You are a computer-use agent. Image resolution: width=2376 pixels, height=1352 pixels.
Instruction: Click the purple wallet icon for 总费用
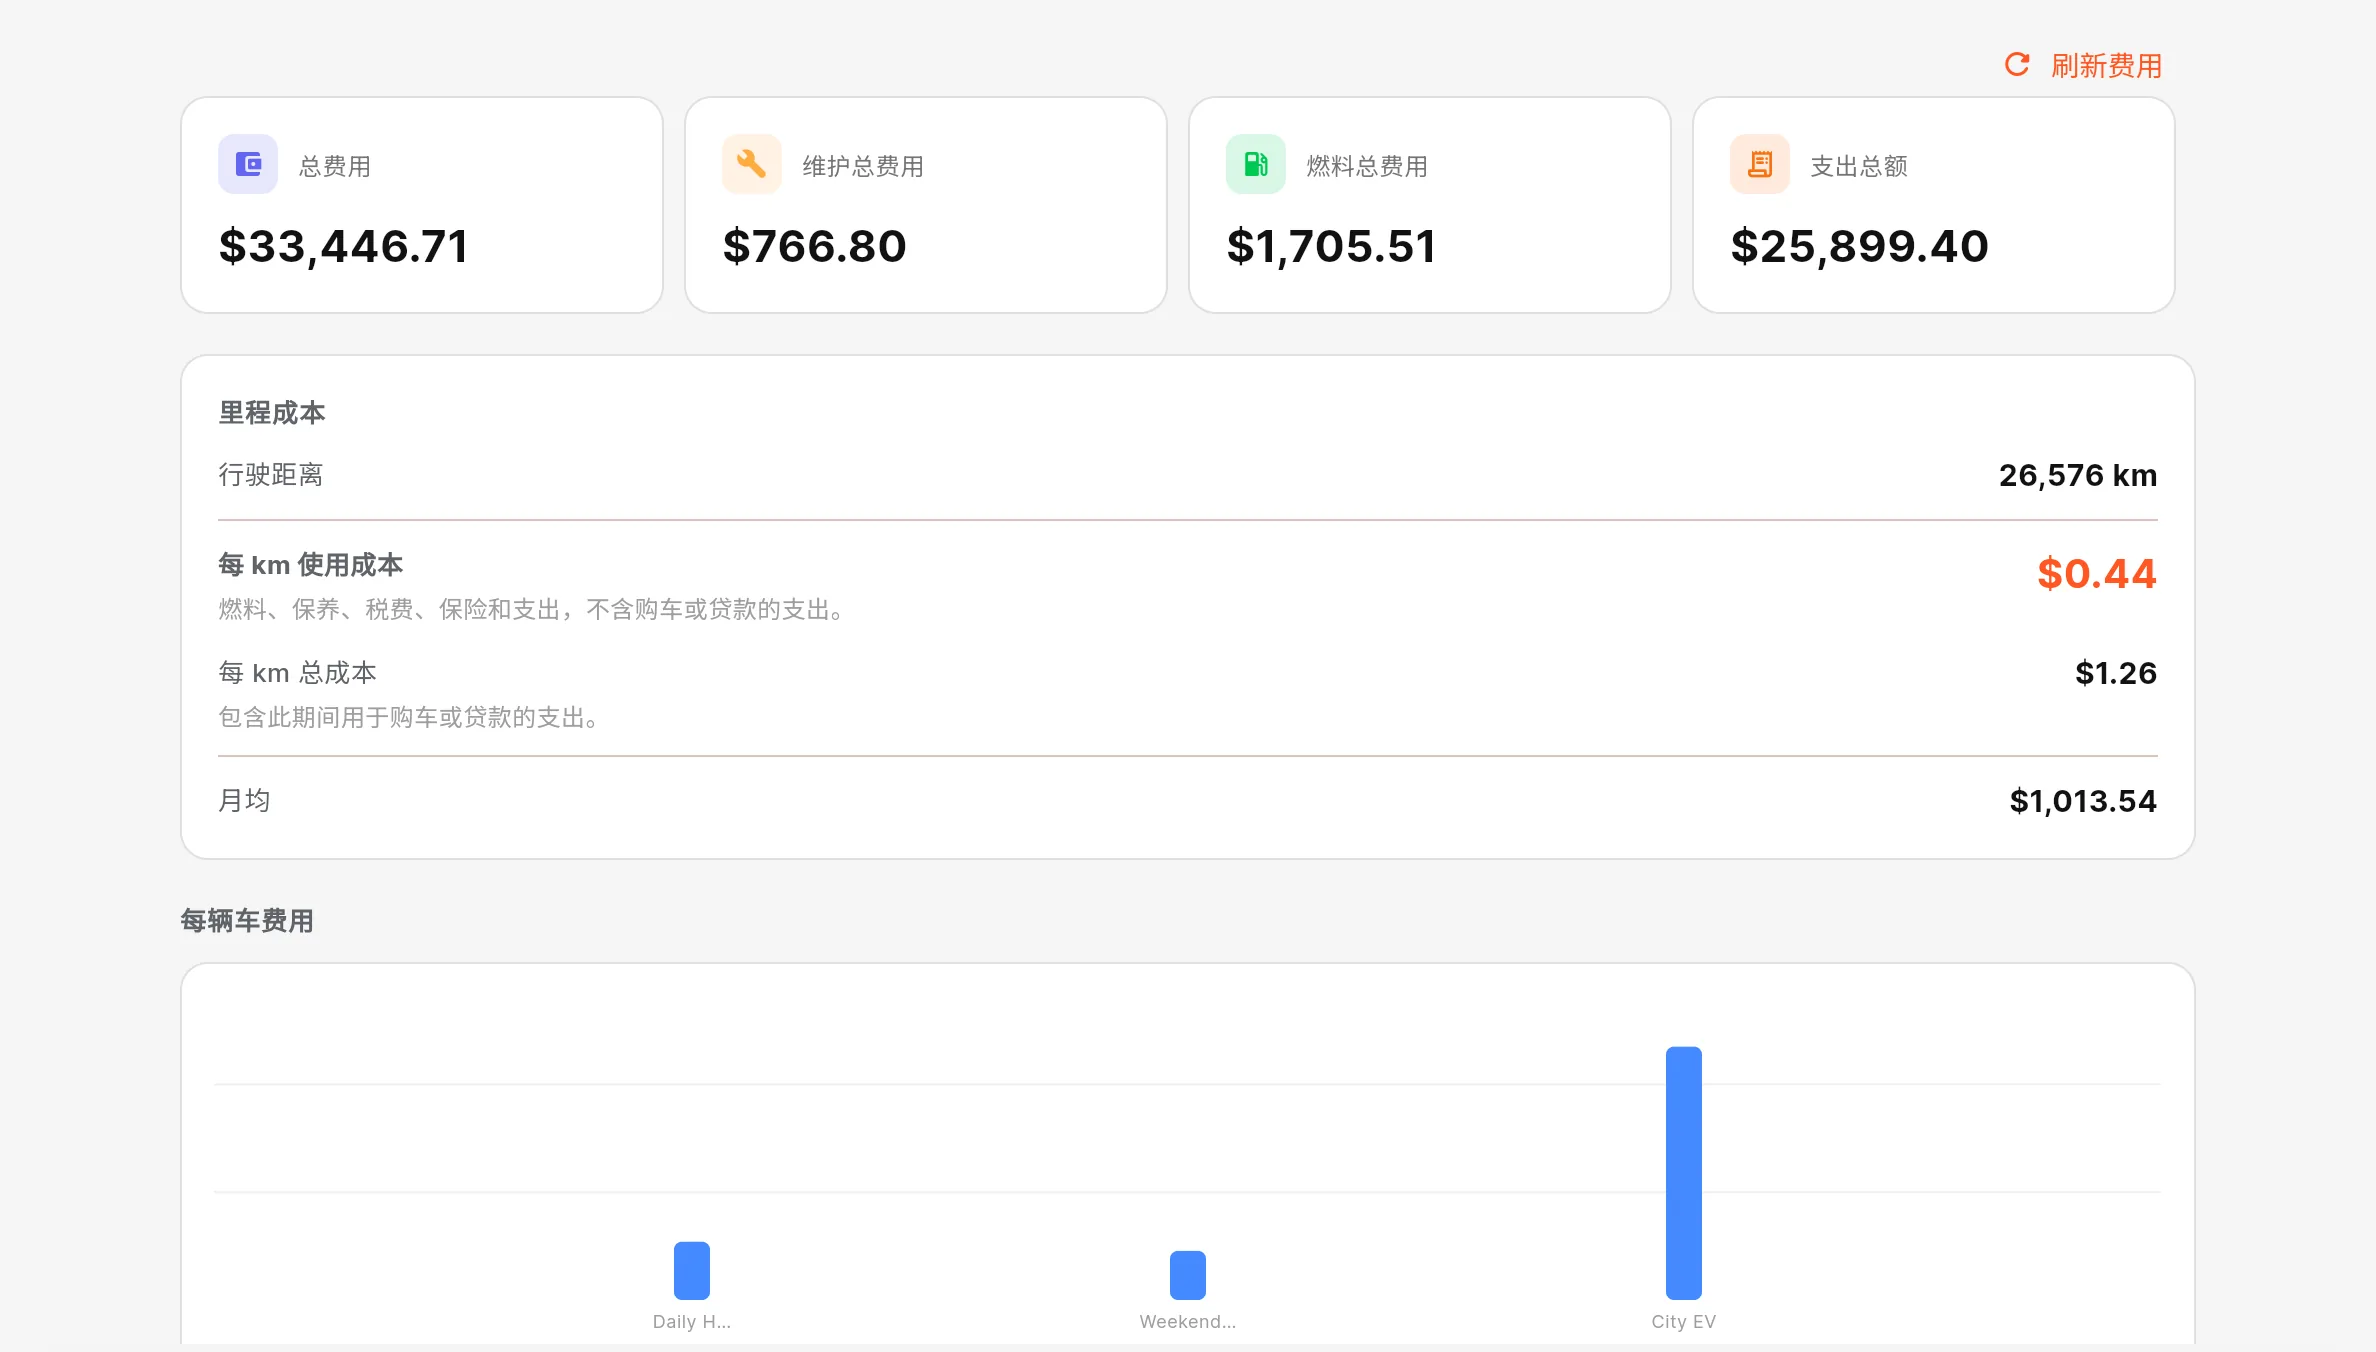point(248,164)
